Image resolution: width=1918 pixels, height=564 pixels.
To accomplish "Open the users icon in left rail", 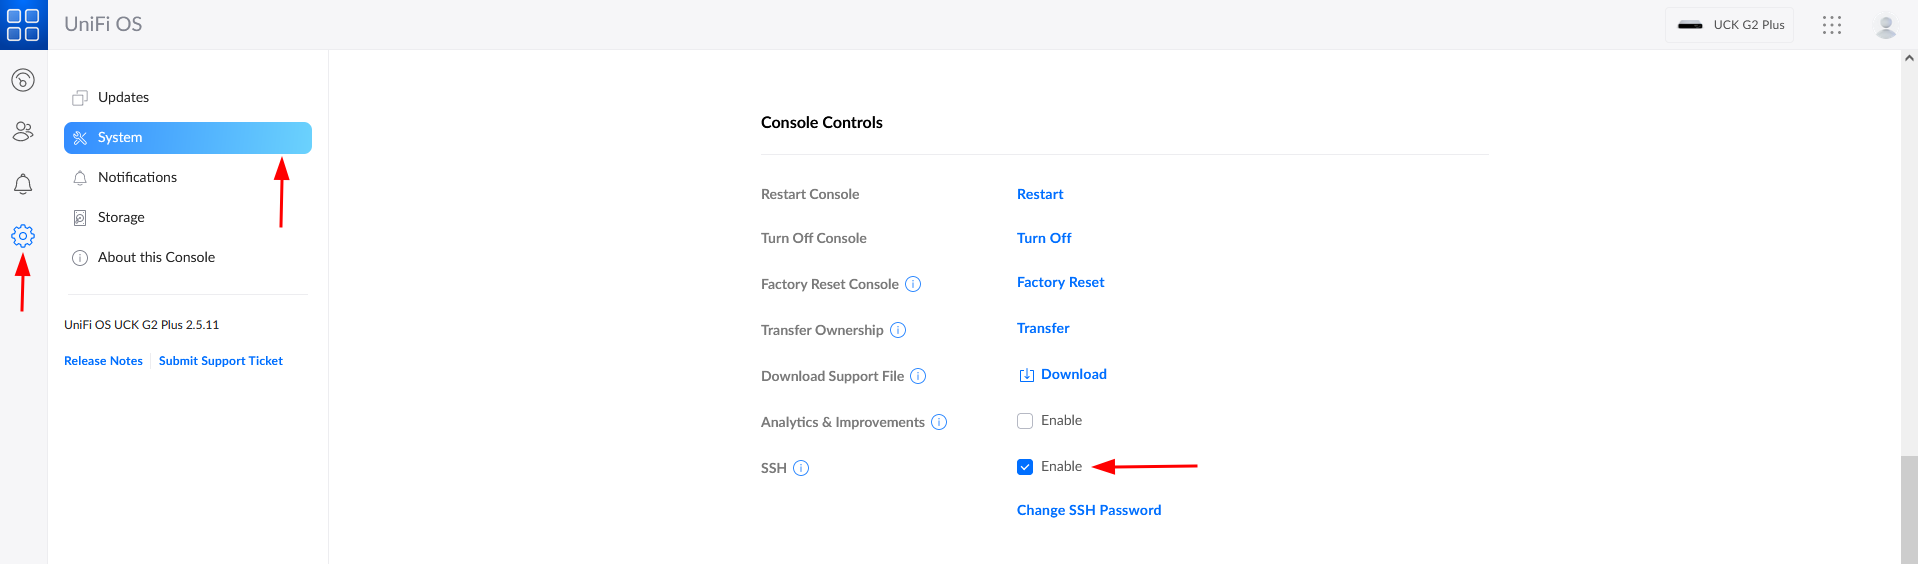I will [23, 131].
